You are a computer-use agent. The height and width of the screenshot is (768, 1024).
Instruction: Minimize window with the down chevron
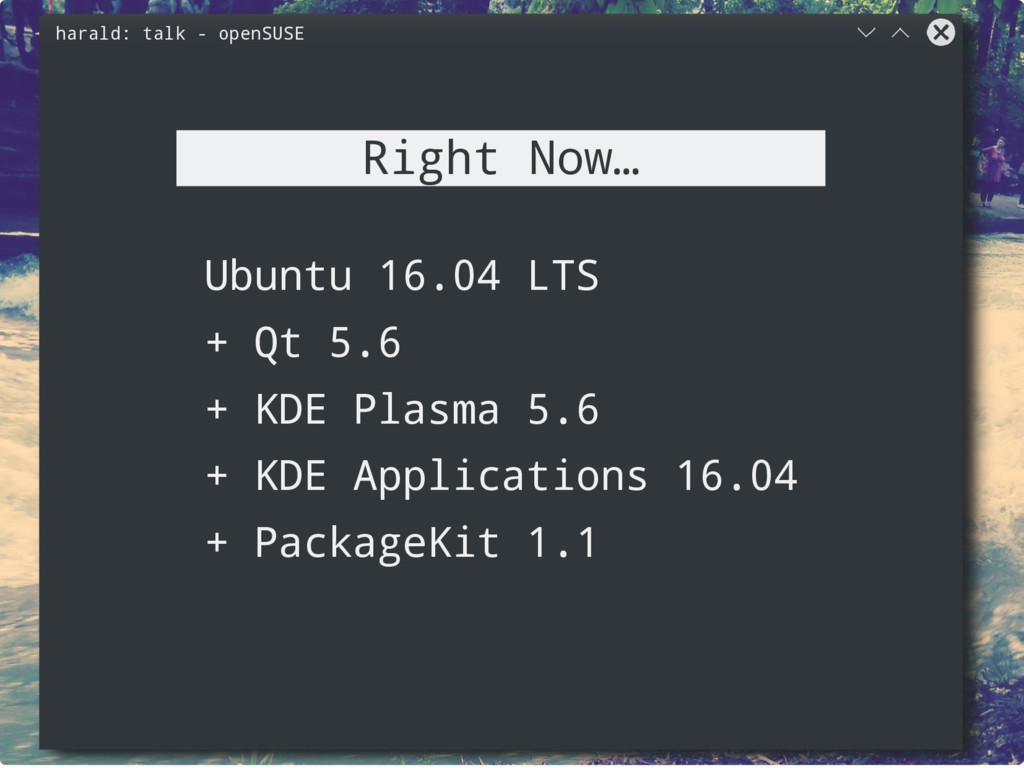(x=866, y=32)
